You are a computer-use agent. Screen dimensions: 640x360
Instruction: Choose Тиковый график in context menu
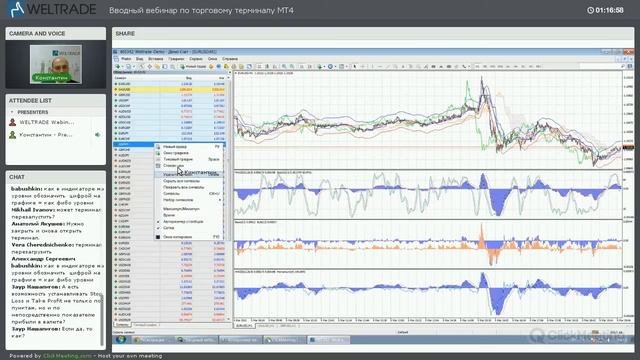[x=189, y=159]
